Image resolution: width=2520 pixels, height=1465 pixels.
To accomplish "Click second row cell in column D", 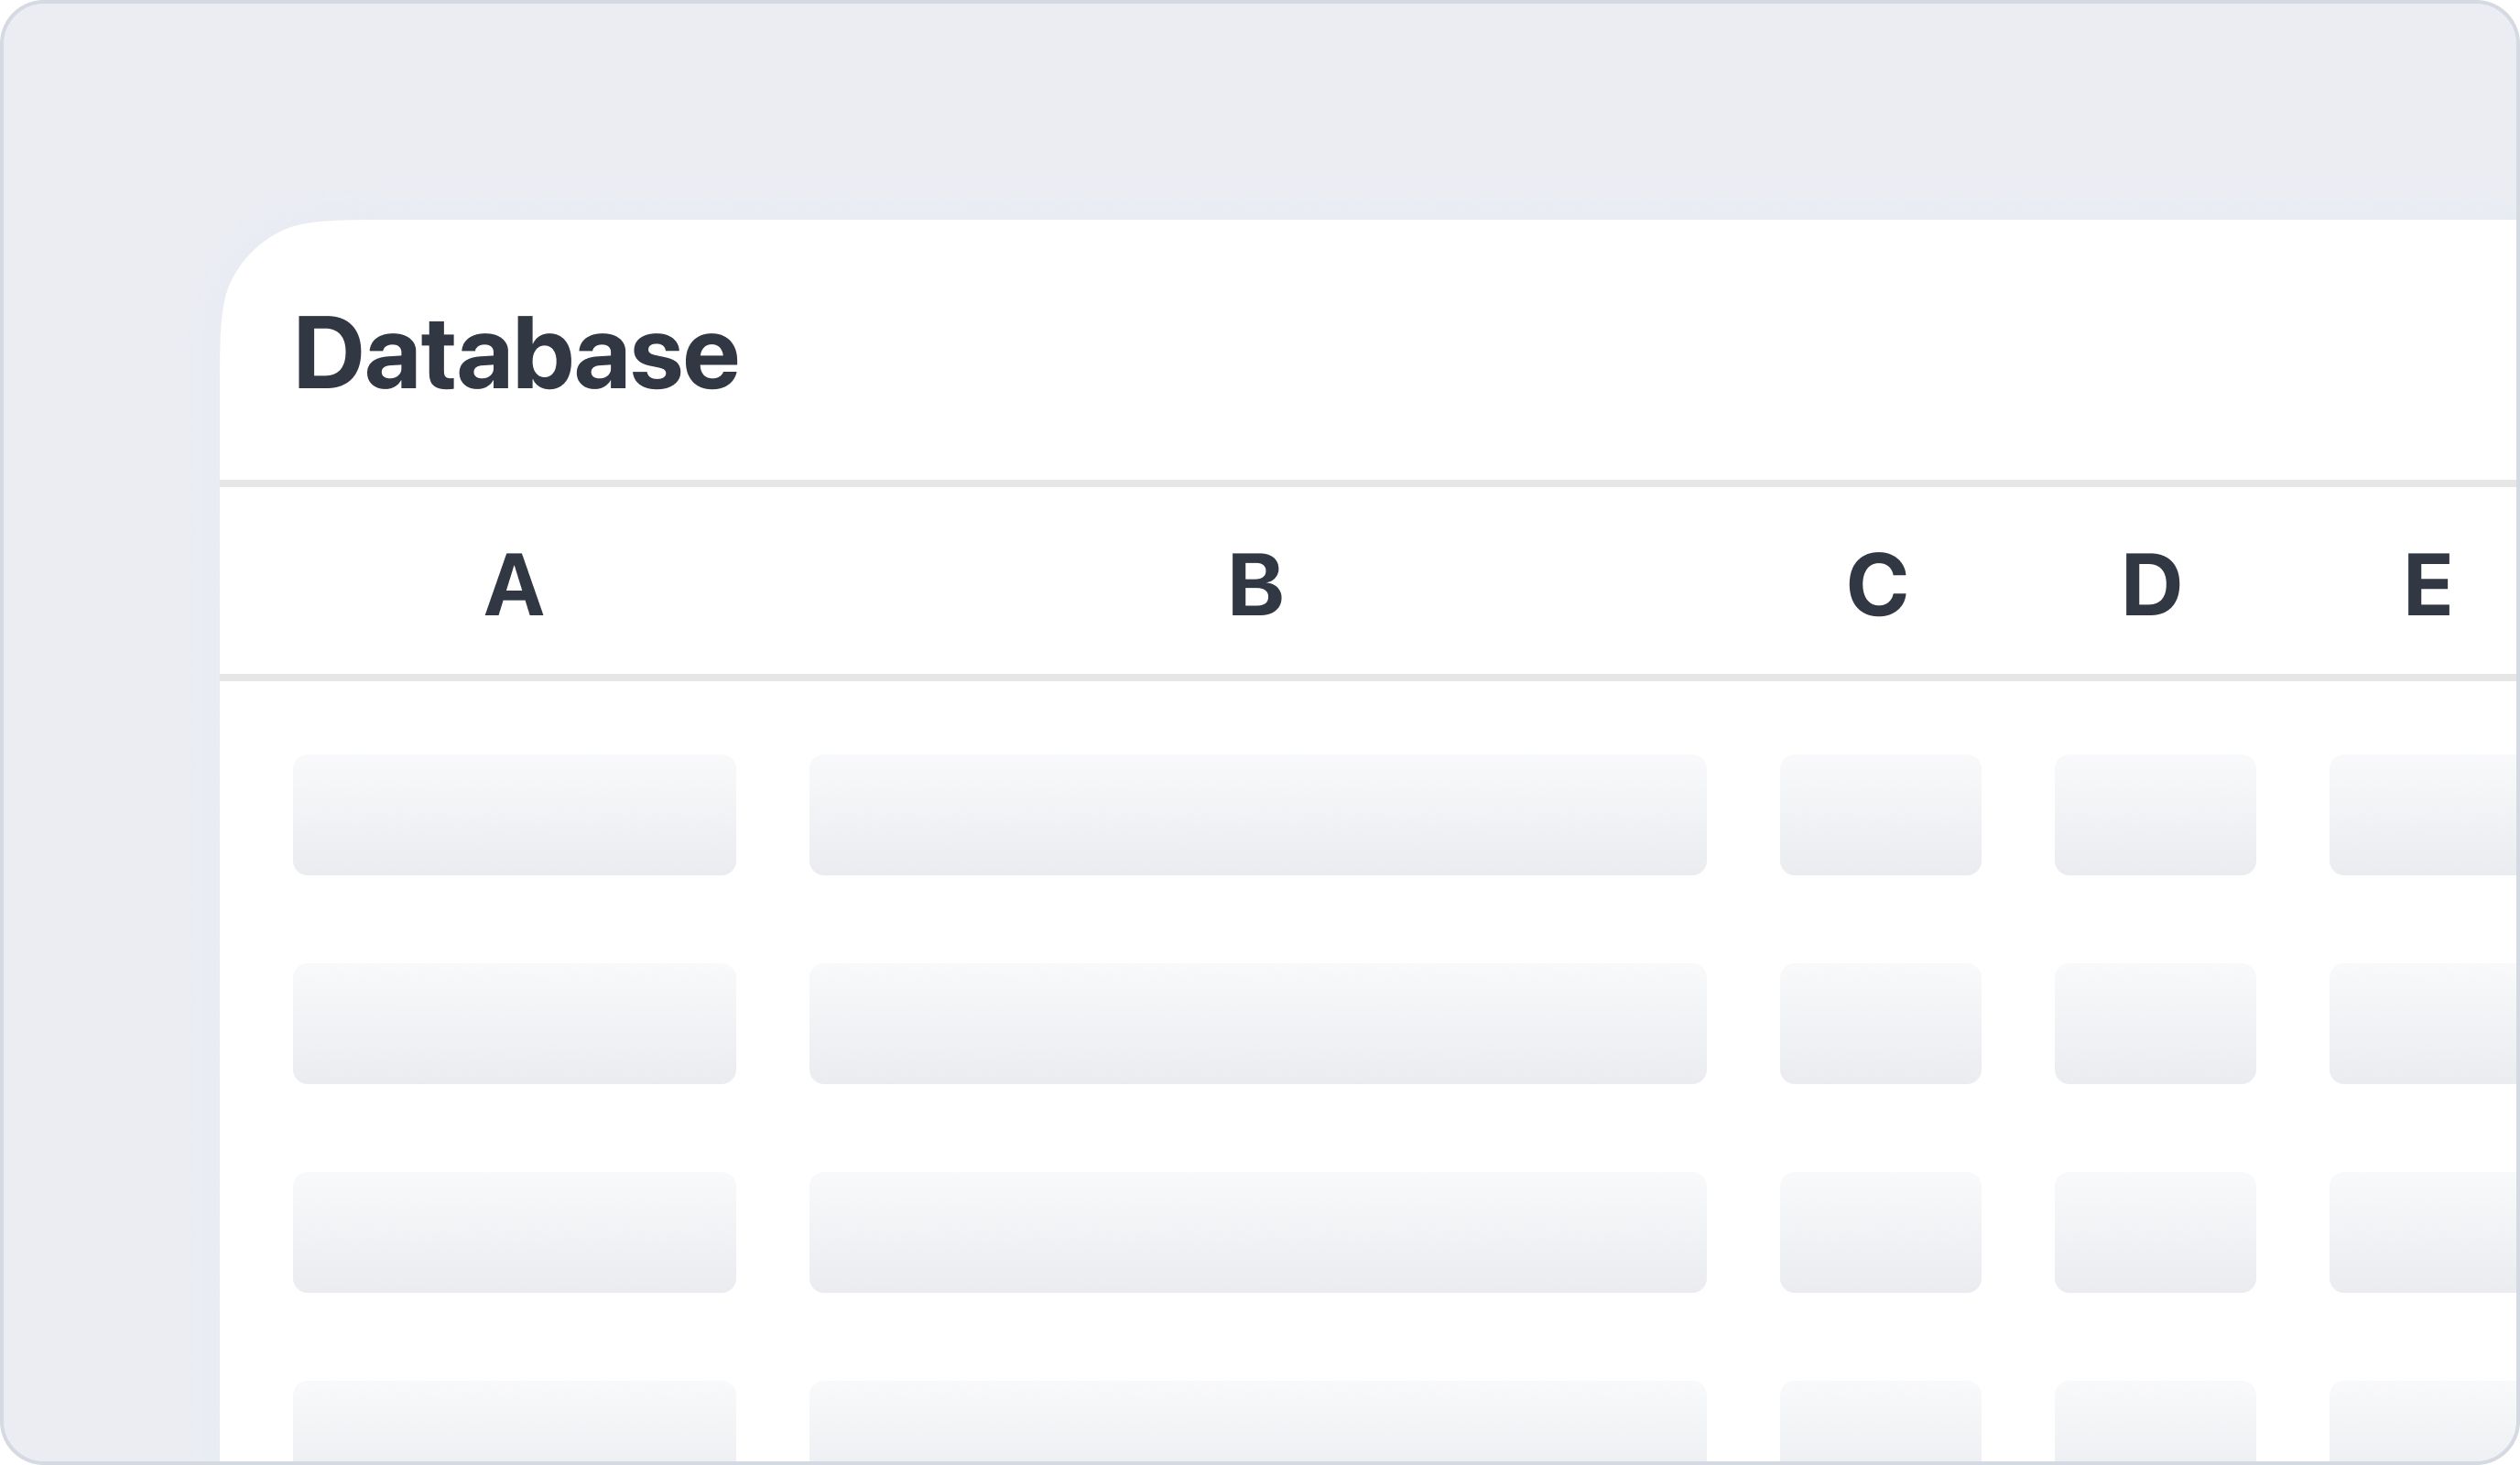I will [2155, 1023].
